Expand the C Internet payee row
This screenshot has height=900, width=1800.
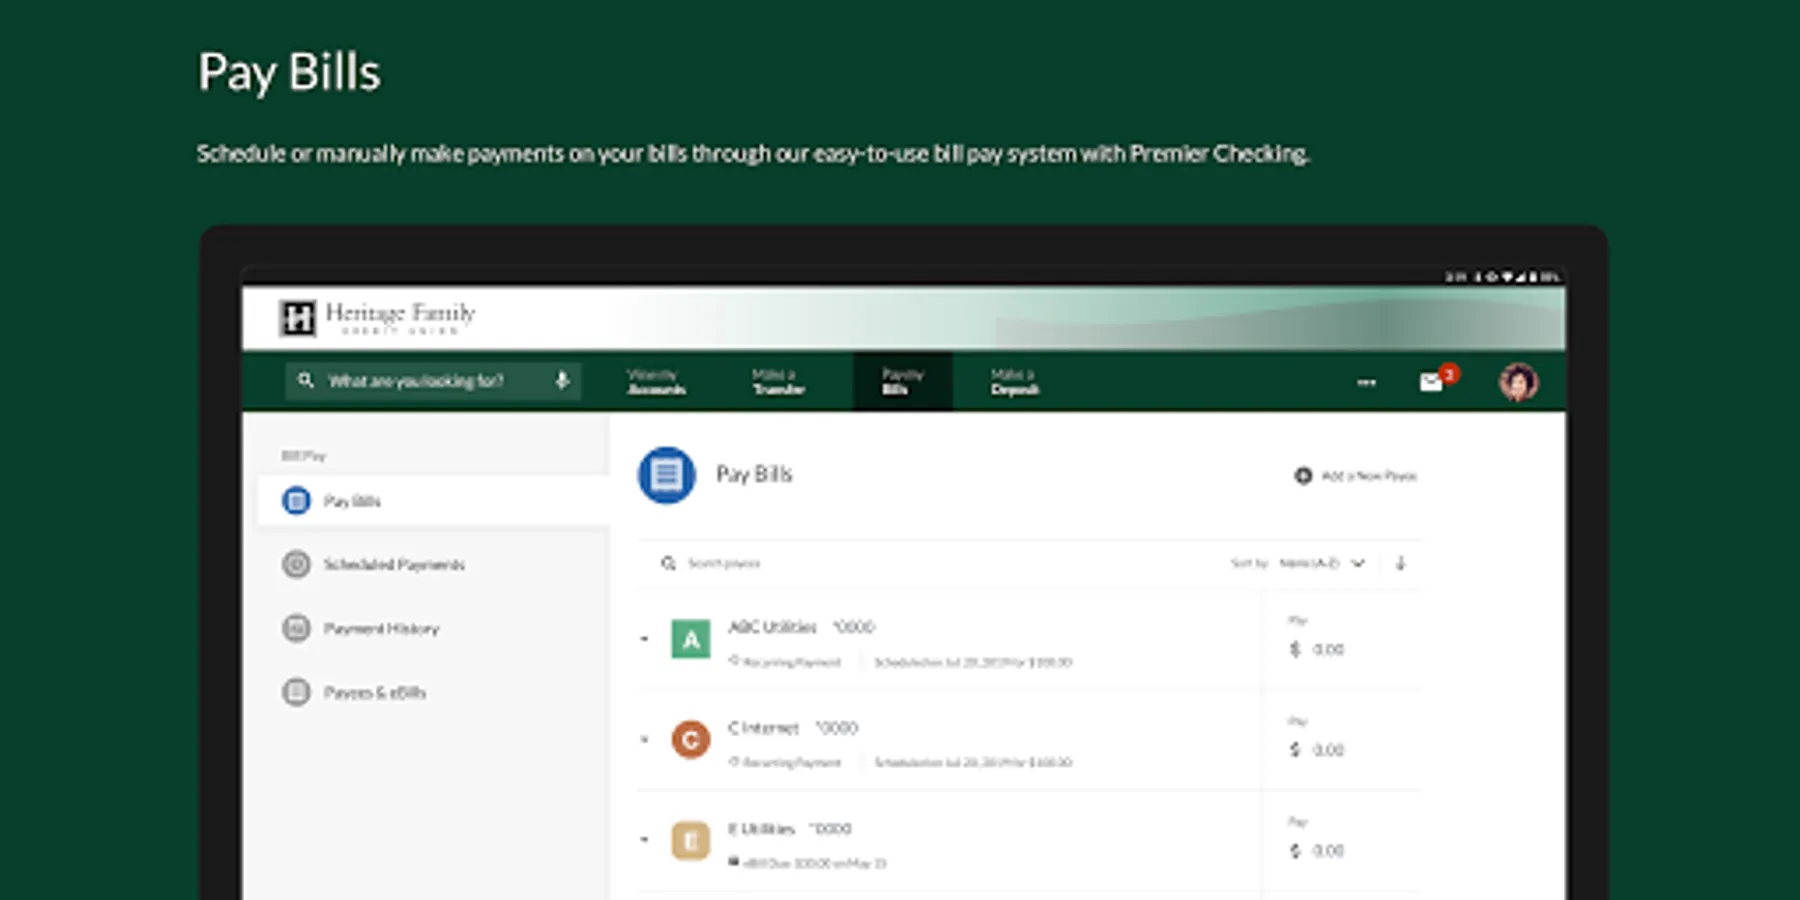click(645, 739)
